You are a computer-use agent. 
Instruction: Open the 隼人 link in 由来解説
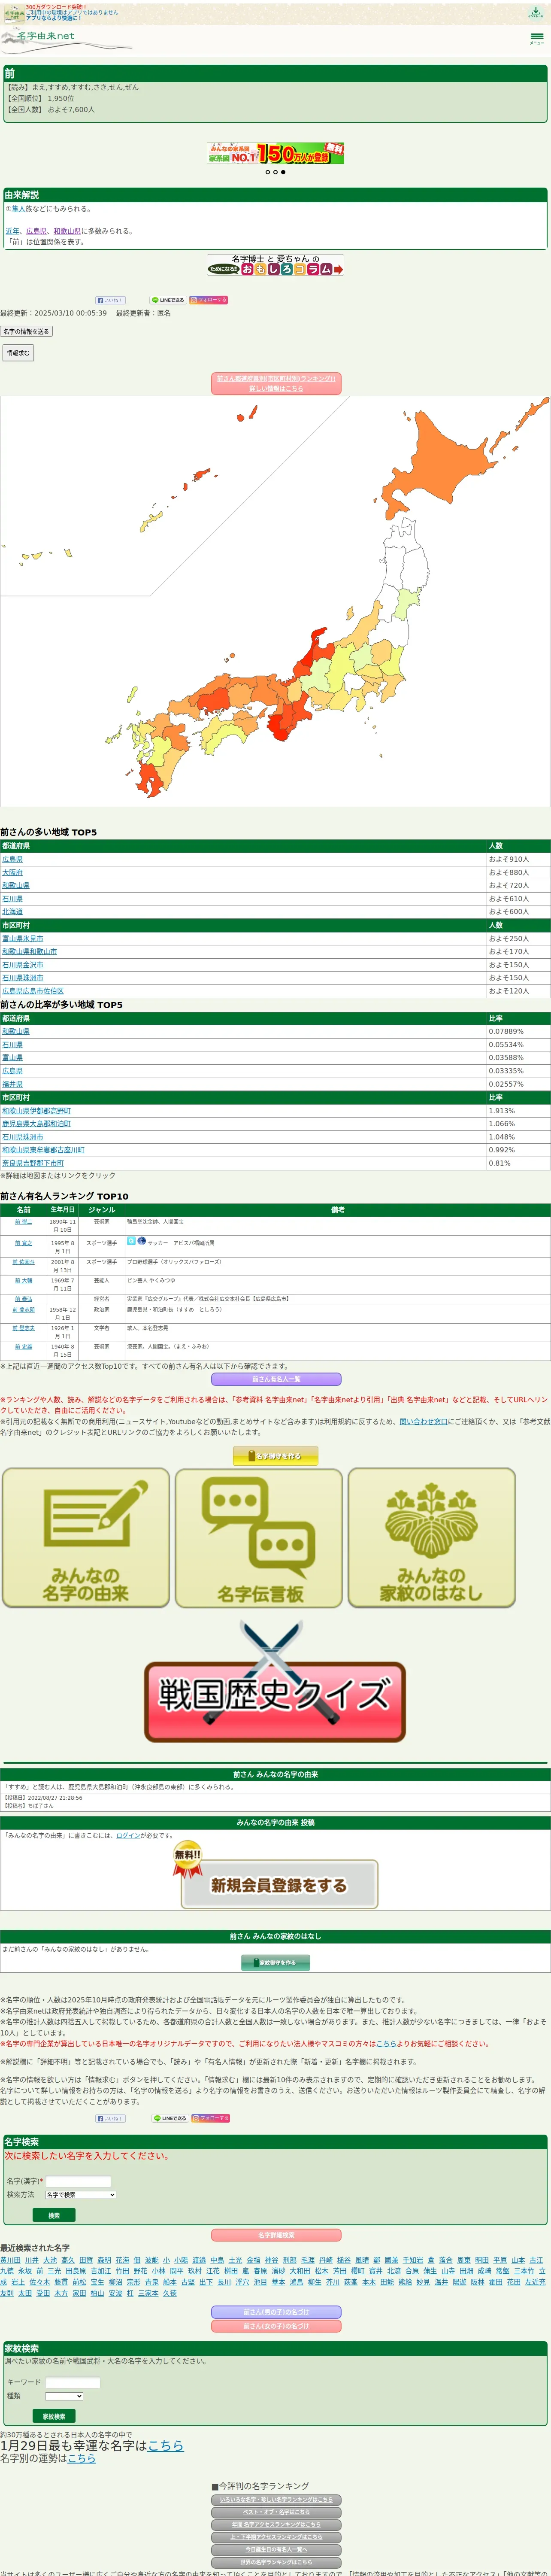(x=18, y=209)
